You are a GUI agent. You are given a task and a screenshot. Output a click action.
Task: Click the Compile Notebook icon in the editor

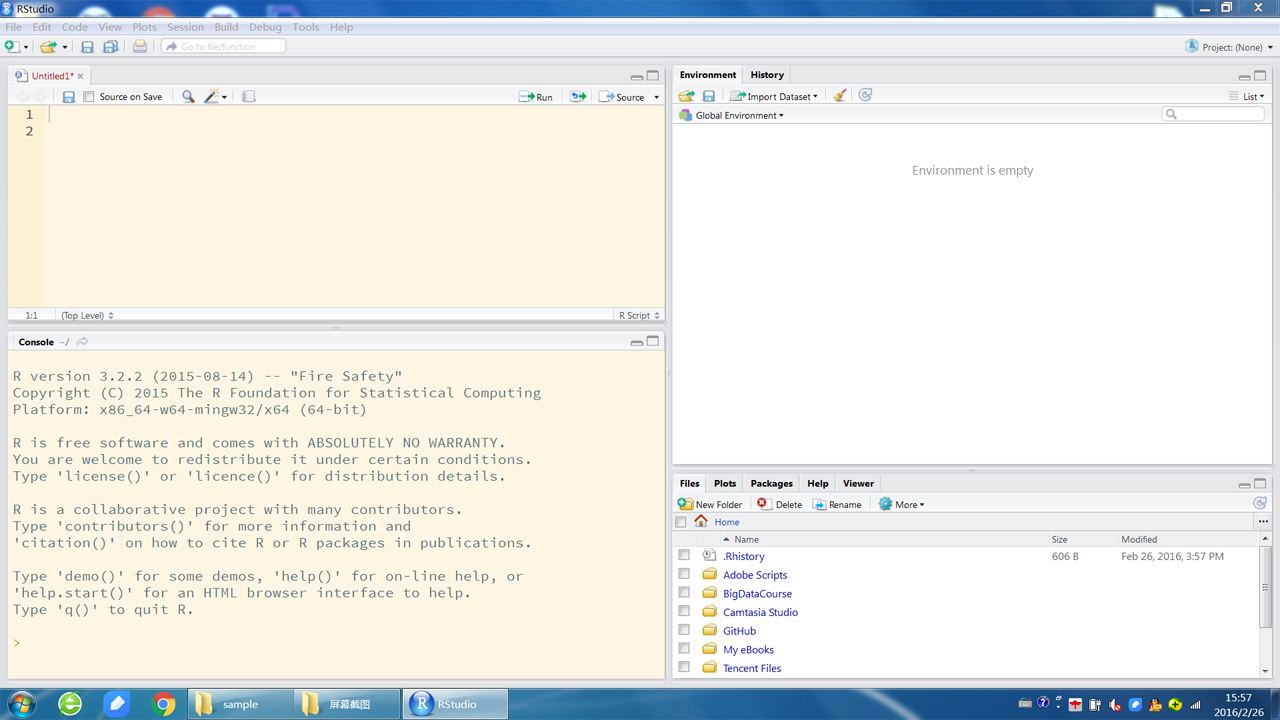(x=248, y=97)
